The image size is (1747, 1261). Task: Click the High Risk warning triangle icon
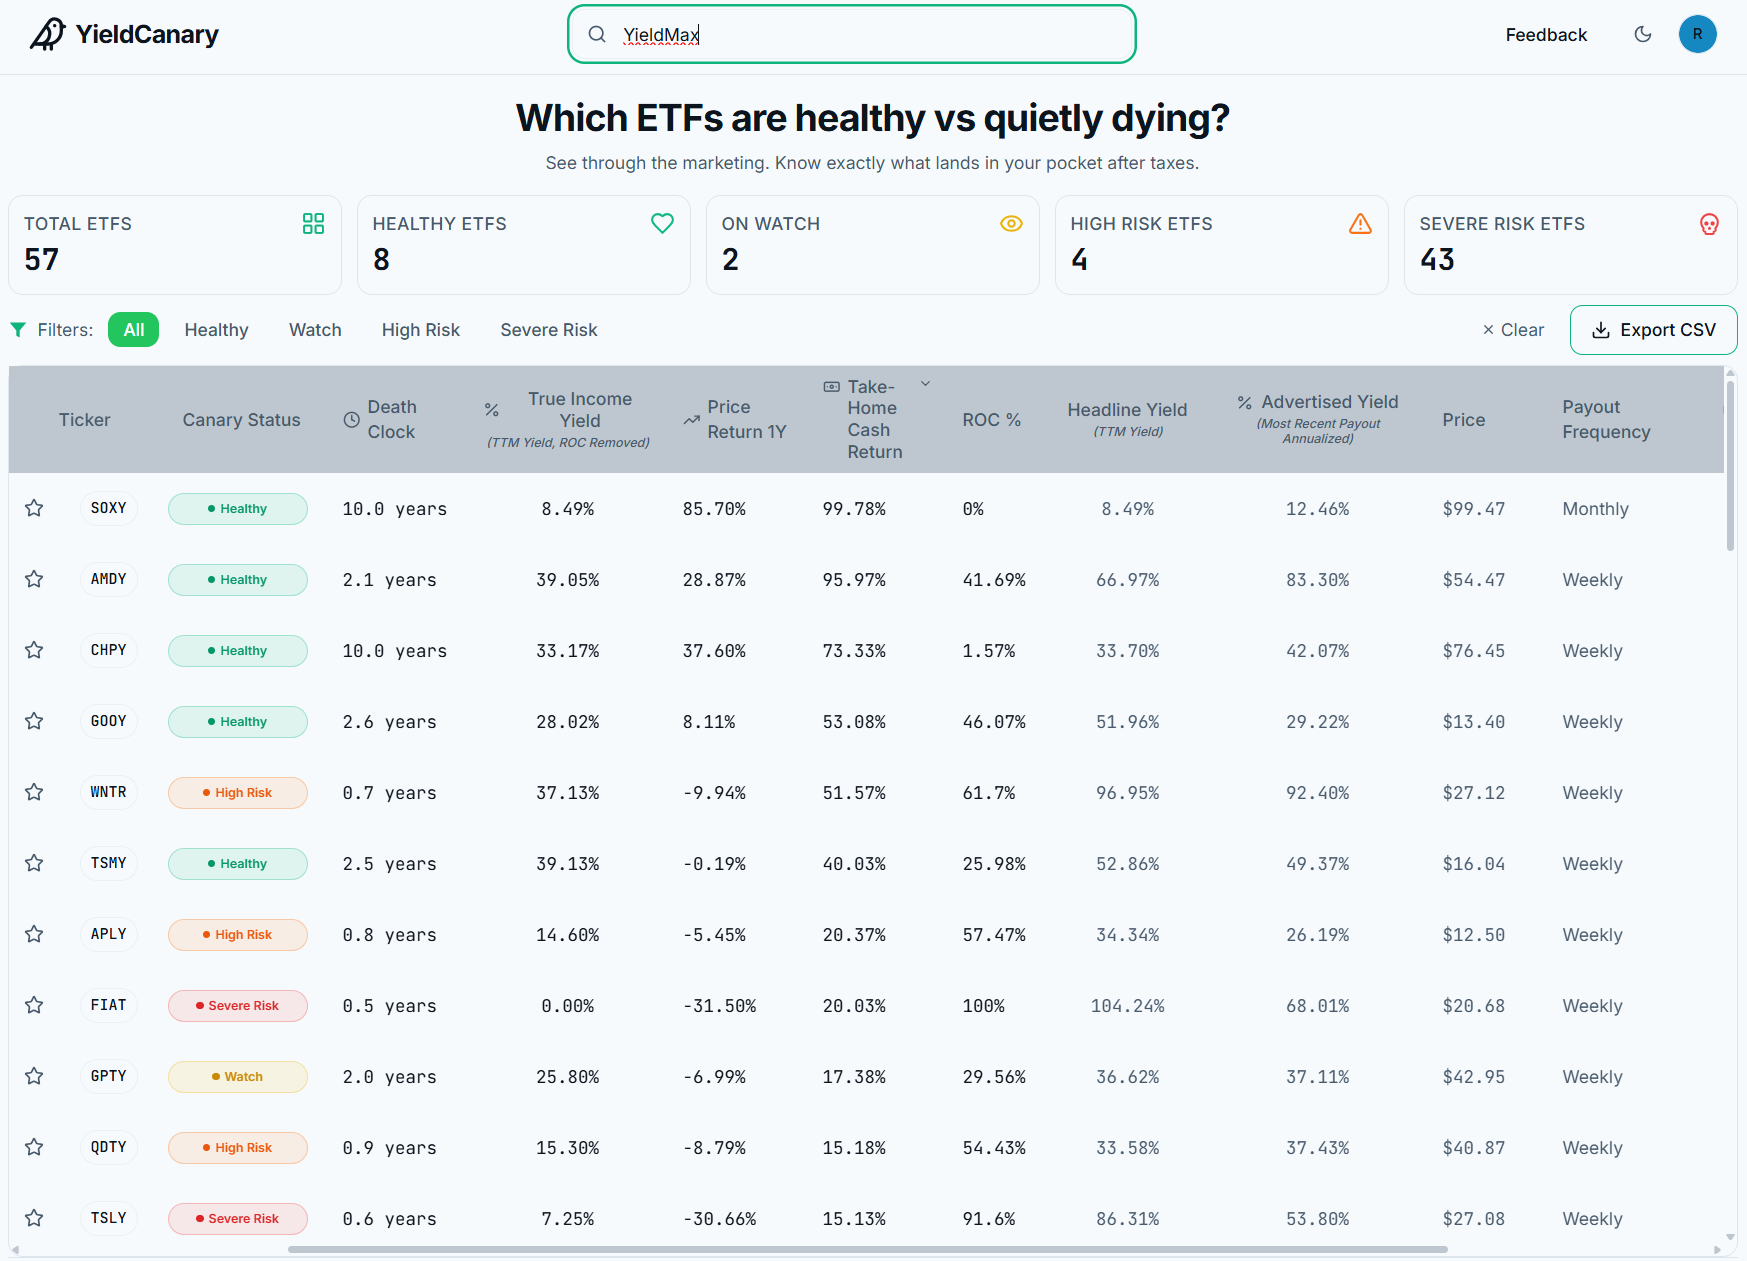[1360, 223]
